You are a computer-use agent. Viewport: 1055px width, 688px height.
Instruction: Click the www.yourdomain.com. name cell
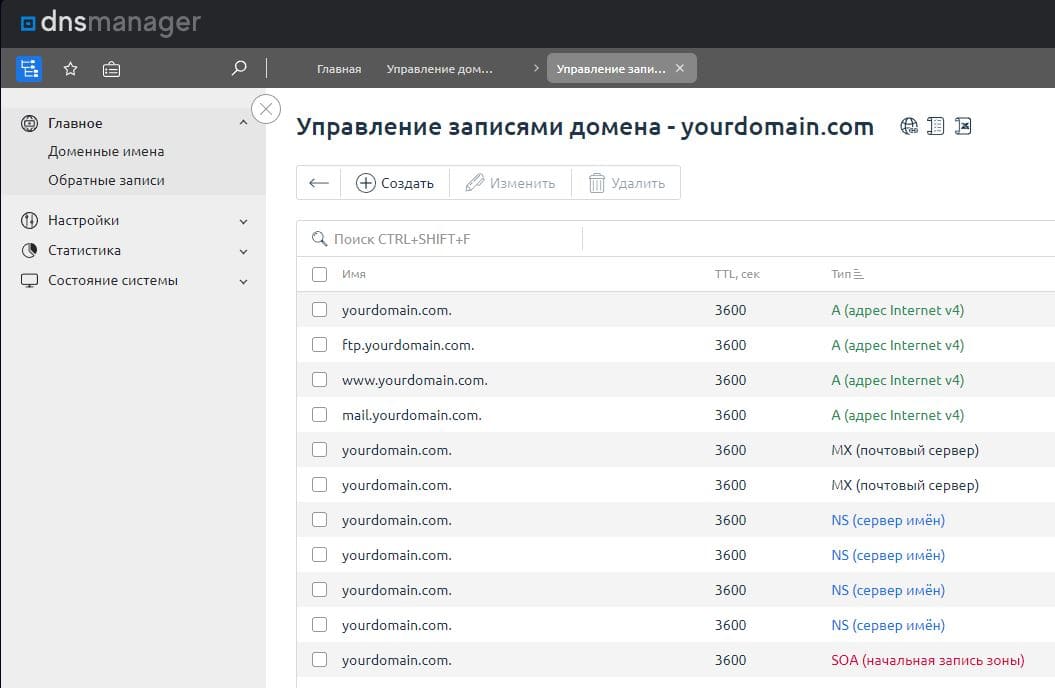pos(414,380)
